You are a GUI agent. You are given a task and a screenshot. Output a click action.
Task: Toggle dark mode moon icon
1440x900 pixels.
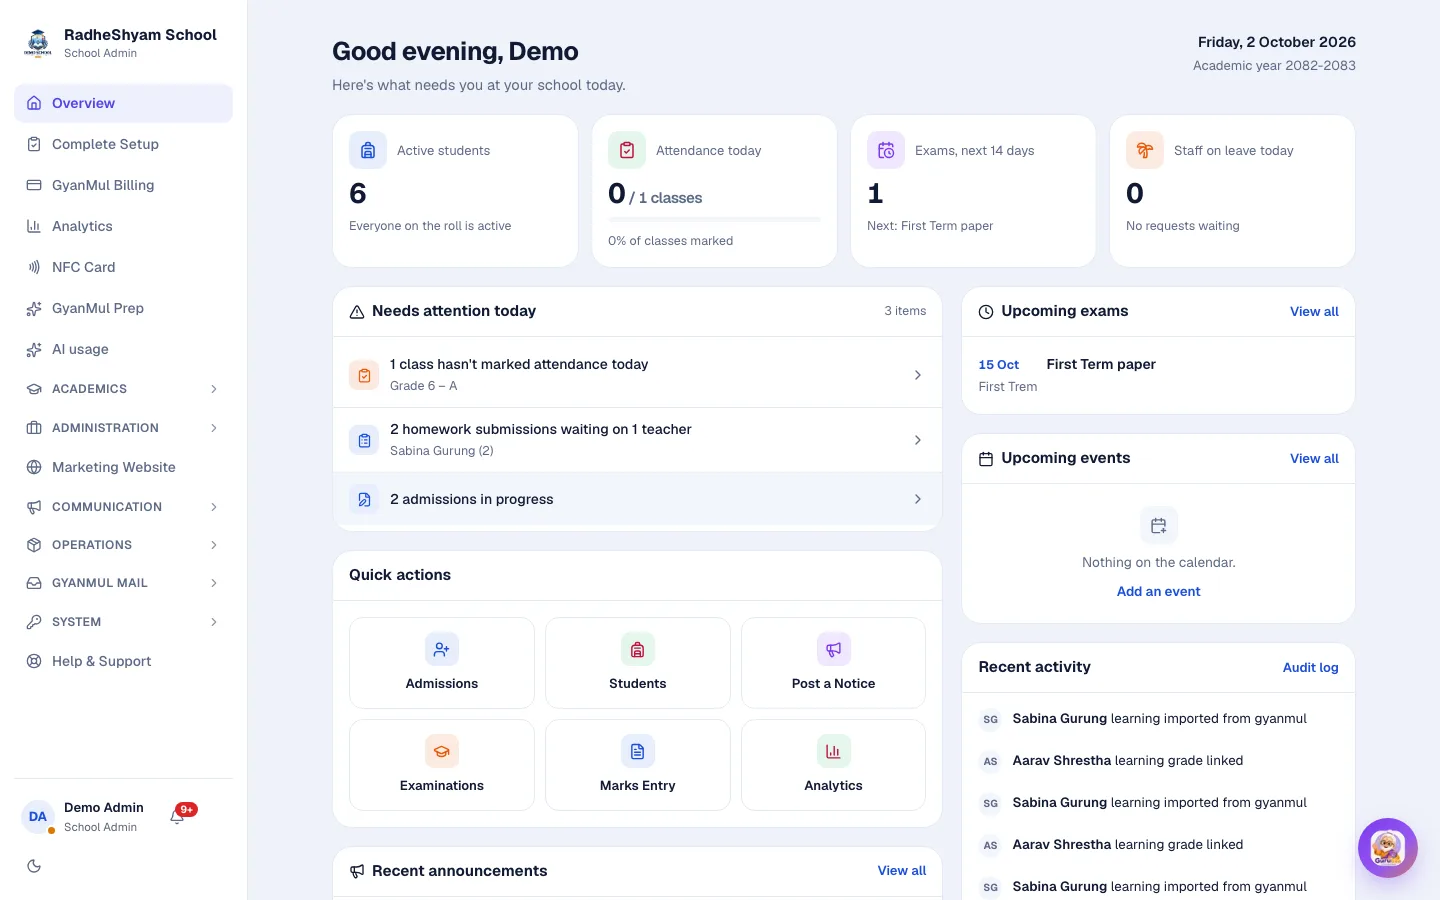(x=34, y=866)
